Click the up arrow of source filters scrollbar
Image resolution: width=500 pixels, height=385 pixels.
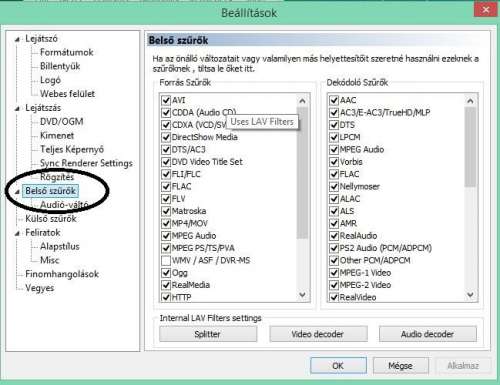click(x=302, y=101)
